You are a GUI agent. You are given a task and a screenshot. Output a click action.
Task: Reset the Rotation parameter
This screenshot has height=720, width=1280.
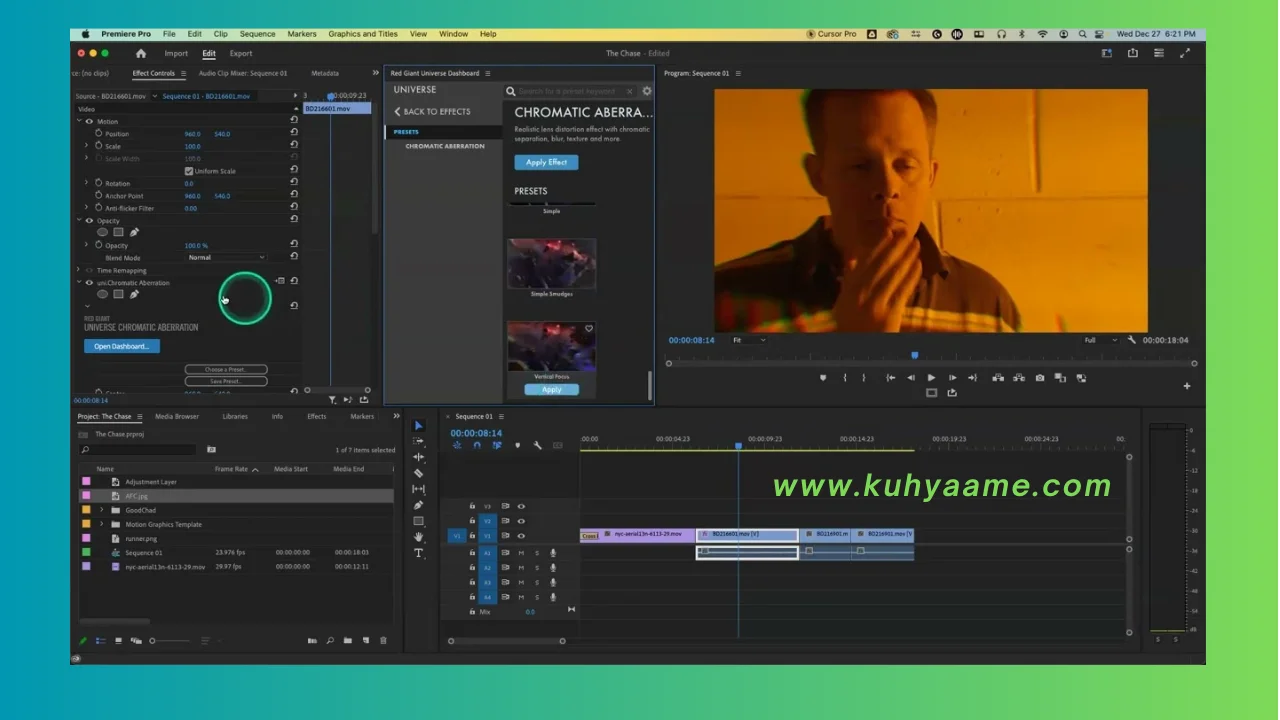(x=294, y=183)
